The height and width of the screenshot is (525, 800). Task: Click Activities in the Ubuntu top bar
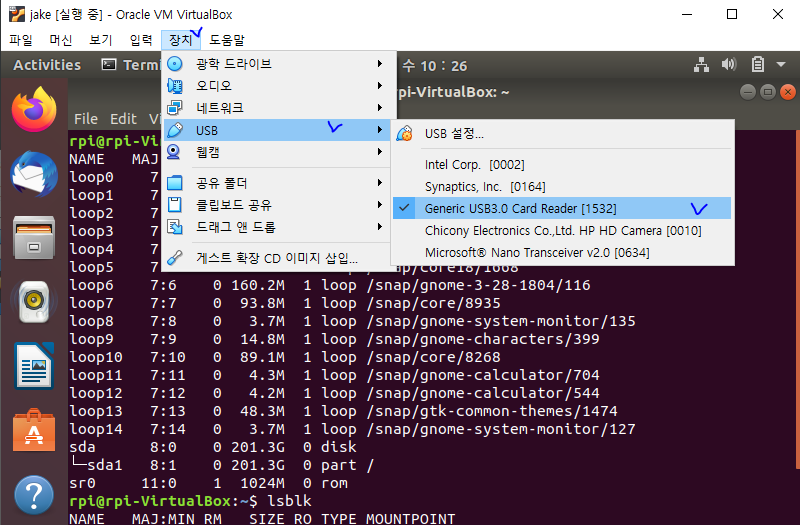[x=47, y=65]
